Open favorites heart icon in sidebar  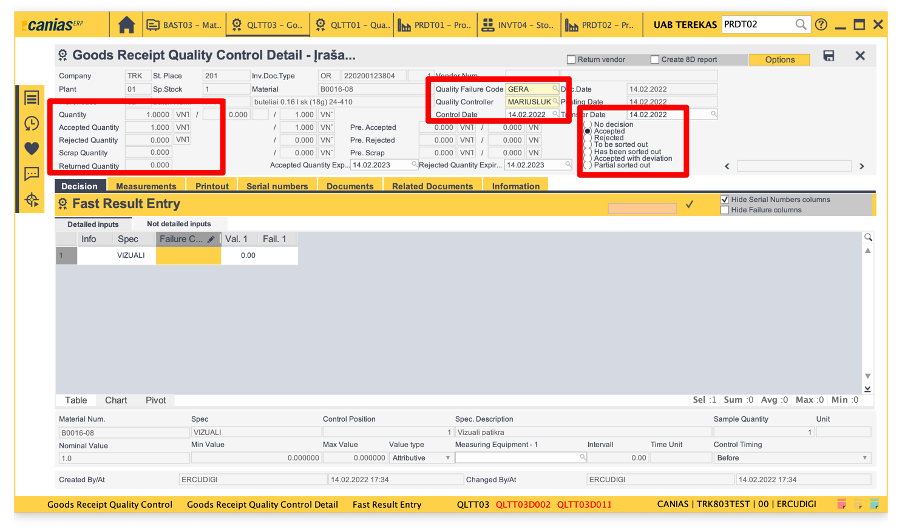[32, 148]
